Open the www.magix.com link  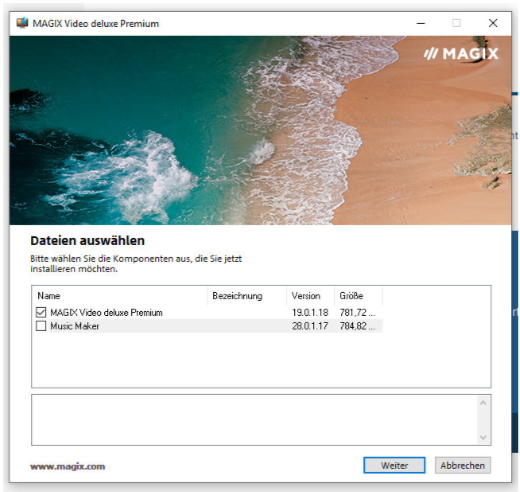[68, 466]
